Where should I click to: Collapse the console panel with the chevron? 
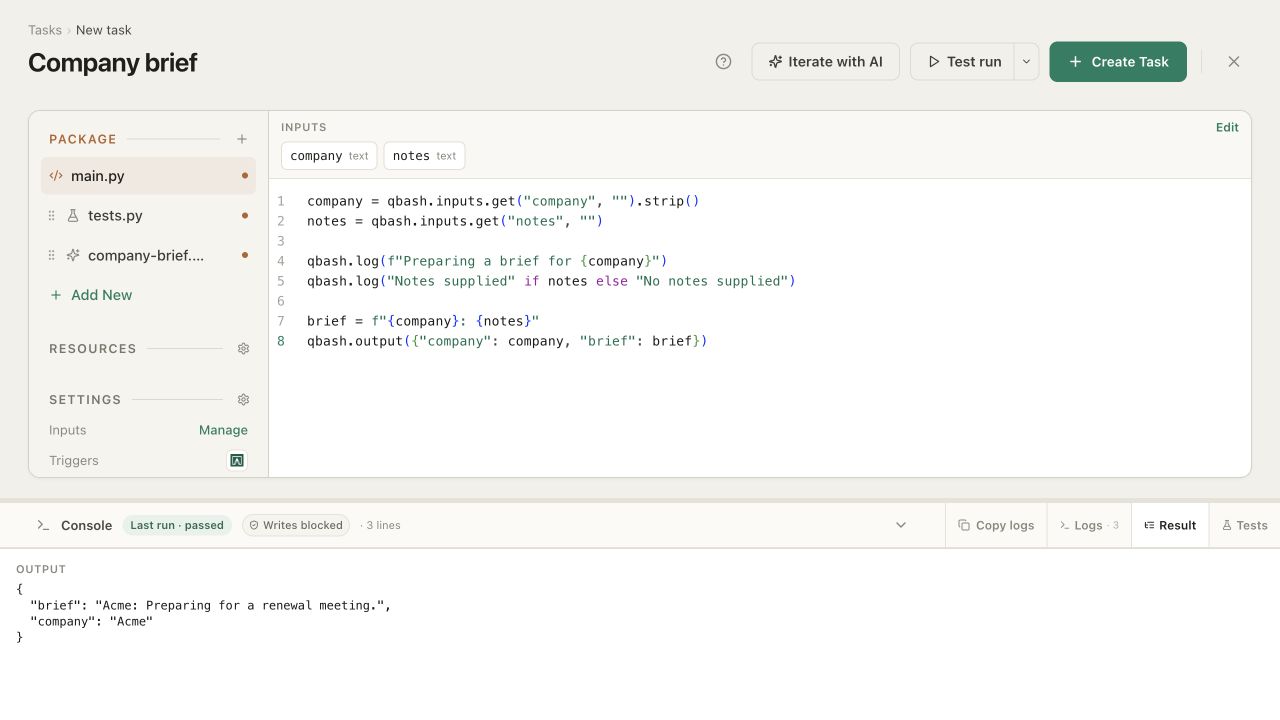(x=901, y=525)
